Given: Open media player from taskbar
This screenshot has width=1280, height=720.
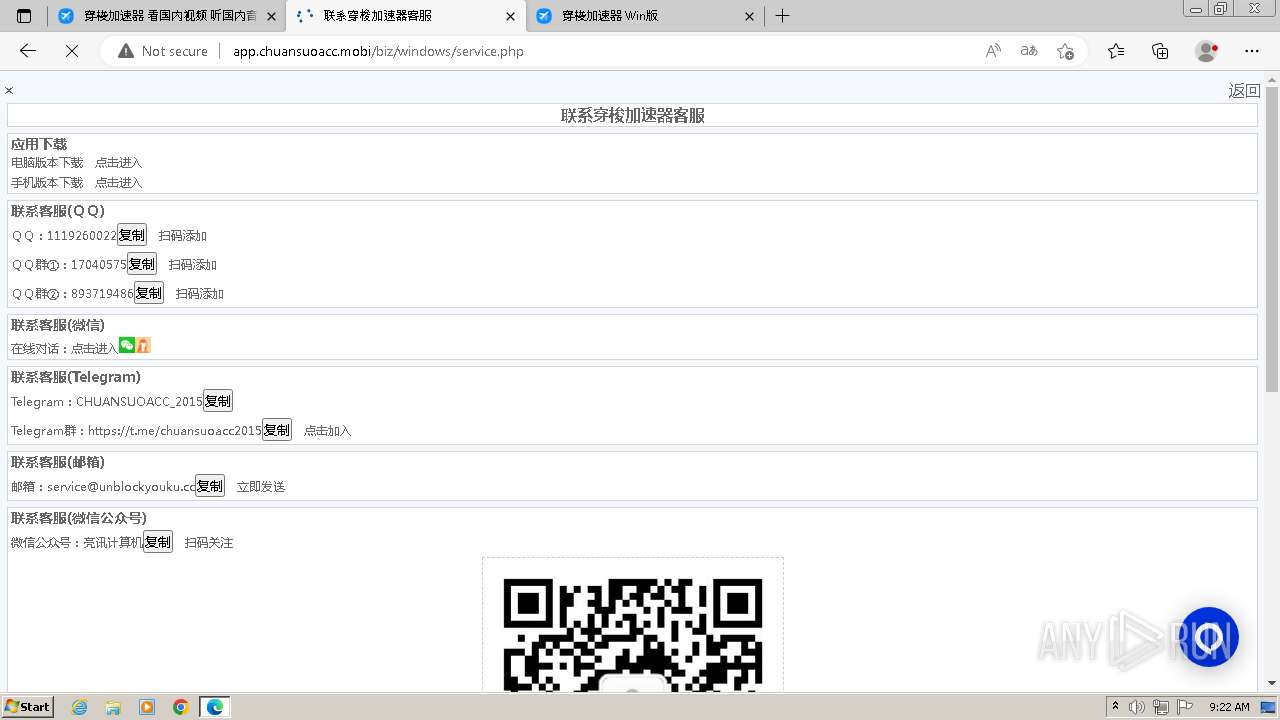Looking at the screenshot, I should (x=147, y=707).
